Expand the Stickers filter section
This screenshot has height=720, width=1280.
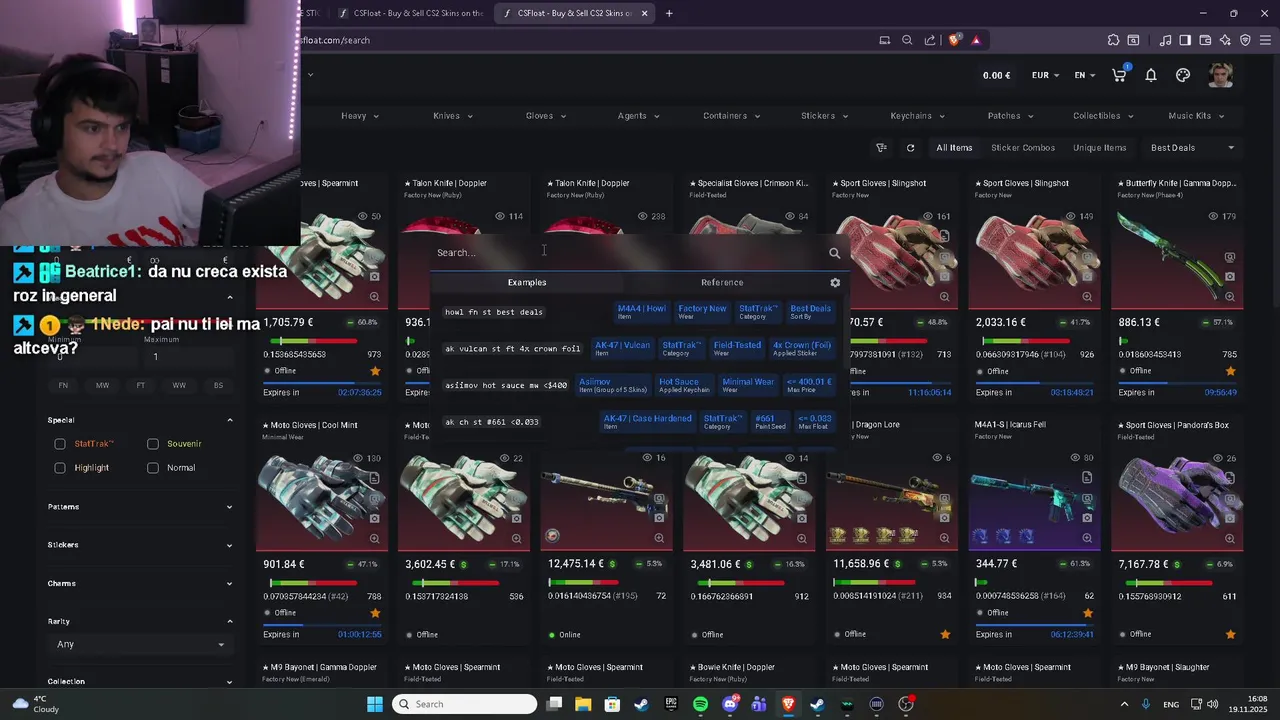(140, 545)
